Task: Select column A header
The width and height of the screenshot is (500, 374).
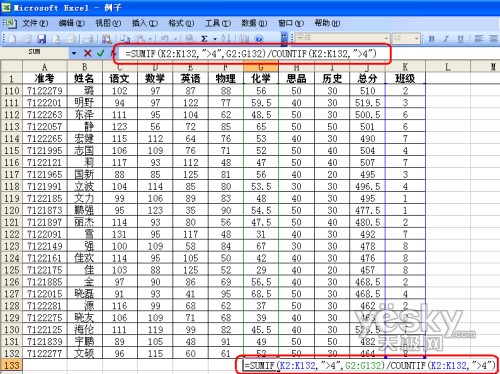Action: (x=45, y=67)
